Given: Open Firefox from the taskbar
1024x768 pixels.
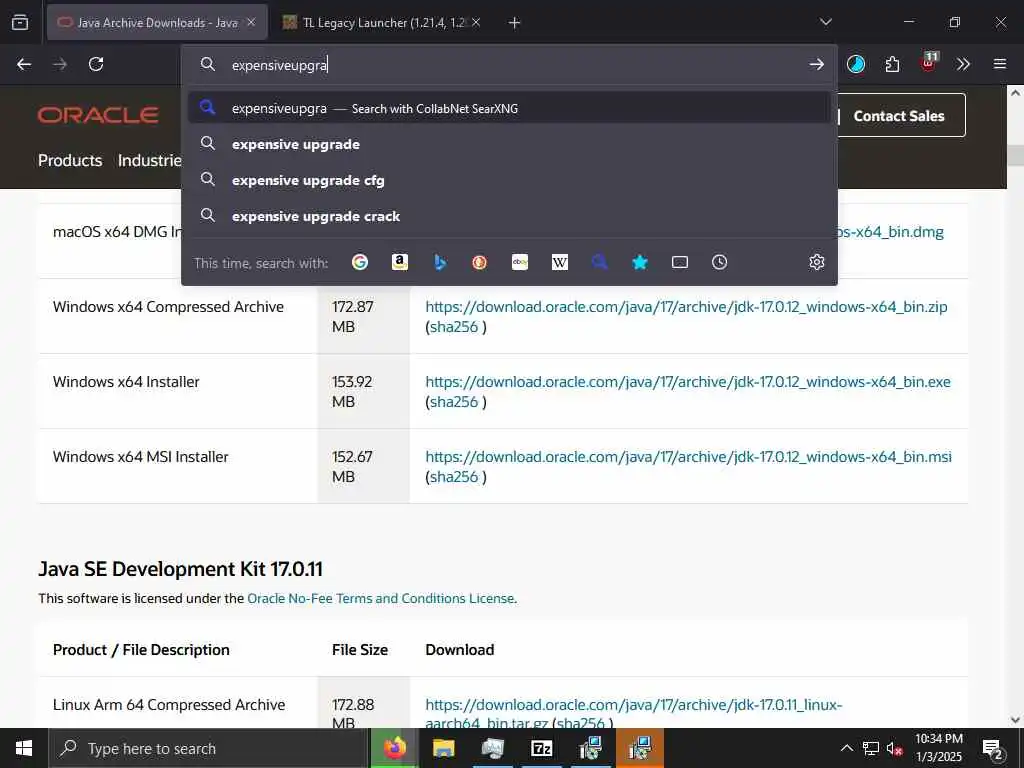Looking at the screenshot, I should click(x=394, y=748).
